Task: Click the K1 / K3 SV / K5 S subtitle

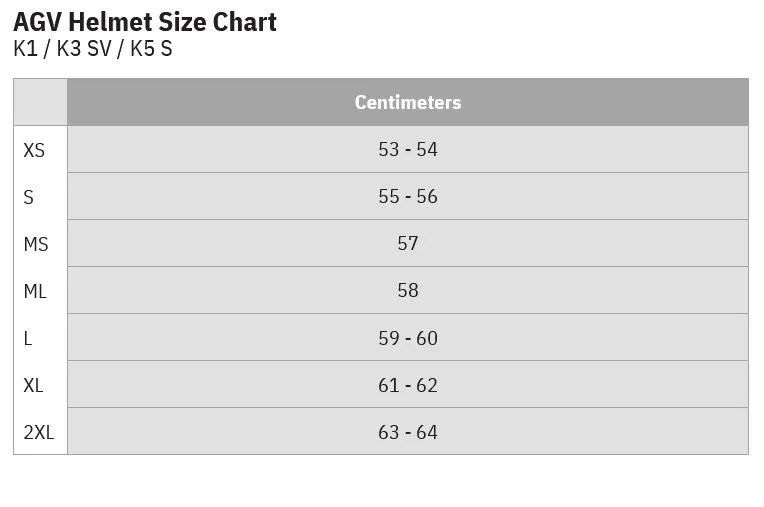Action: [93, 49]
